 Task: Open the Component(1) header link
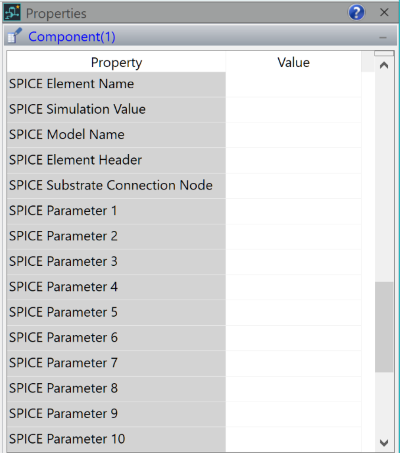tap(72, 36)
